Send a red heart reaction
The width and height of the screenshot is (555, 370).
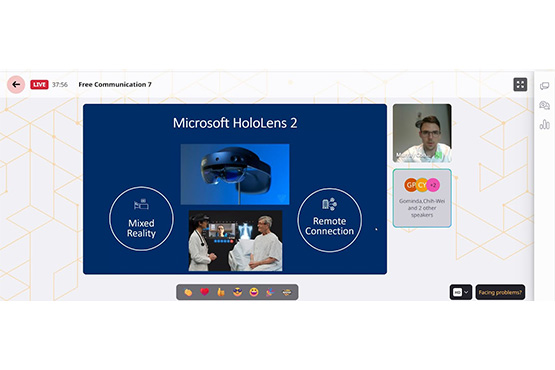coord(205,292)
